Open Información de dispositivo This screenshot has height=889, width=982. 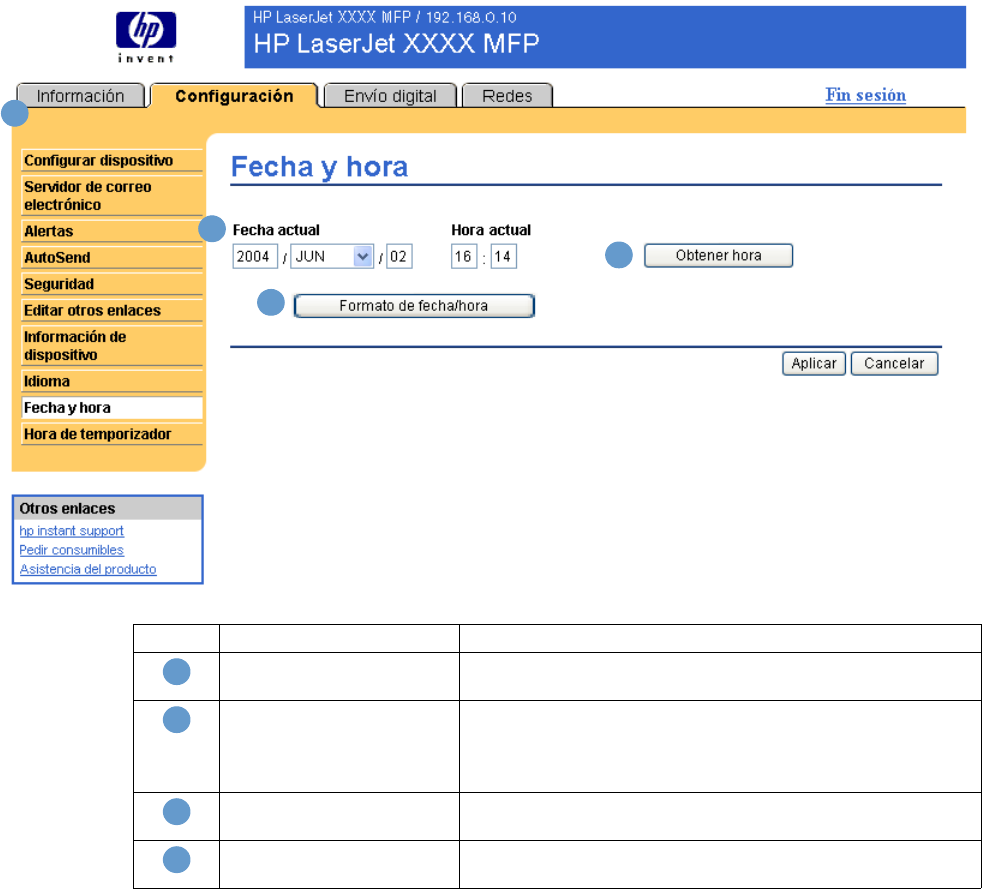(112, 346)
